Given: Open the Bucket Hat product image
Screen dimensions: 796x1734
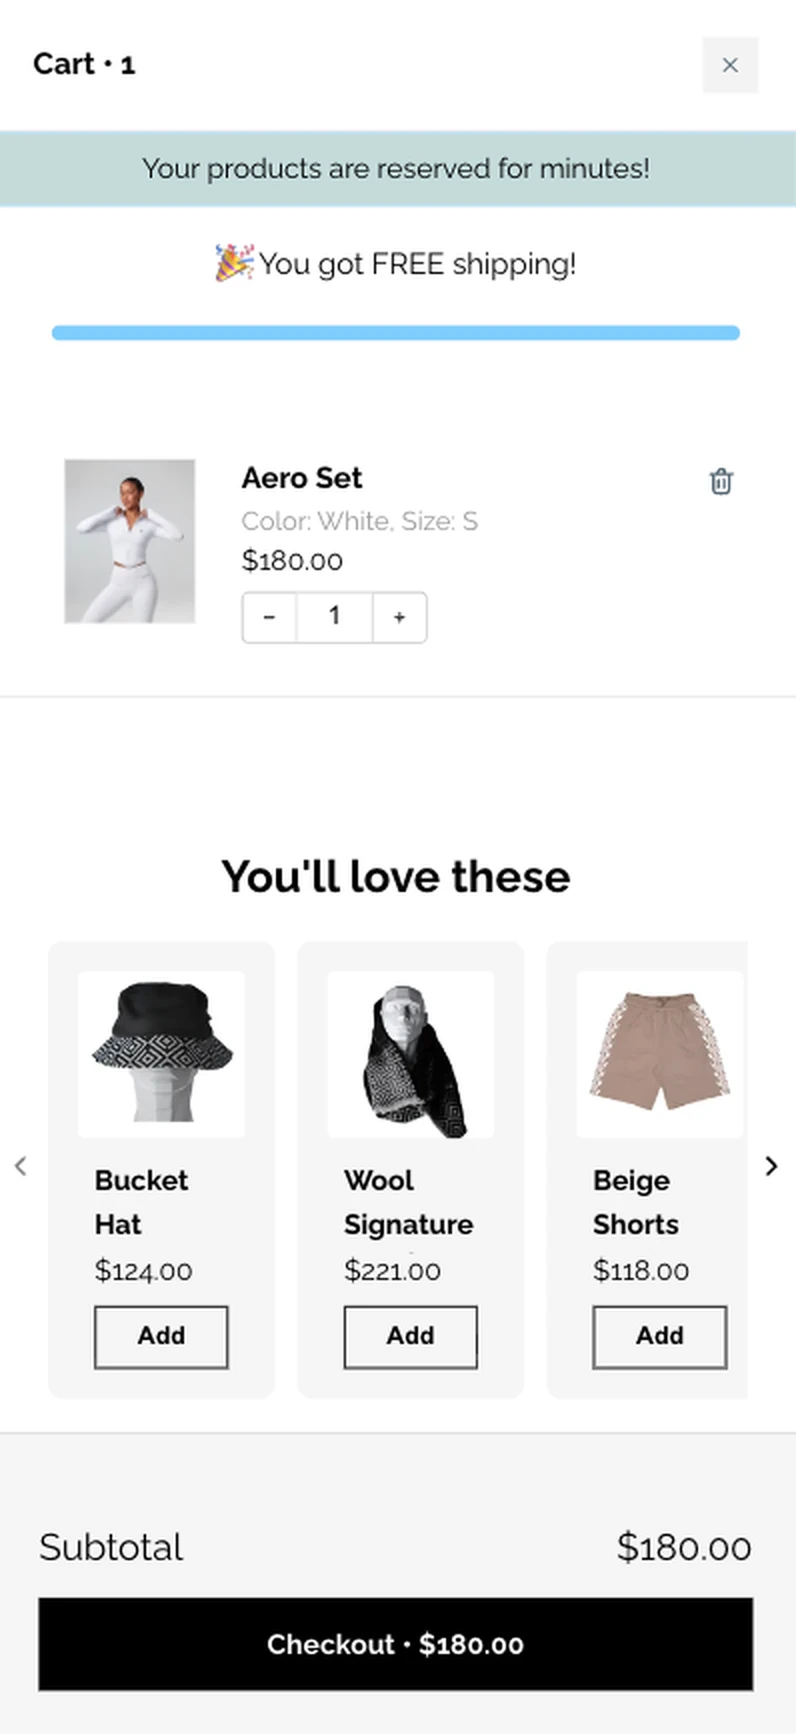Looking at the screenshot, I should [x=161, y=1054].
